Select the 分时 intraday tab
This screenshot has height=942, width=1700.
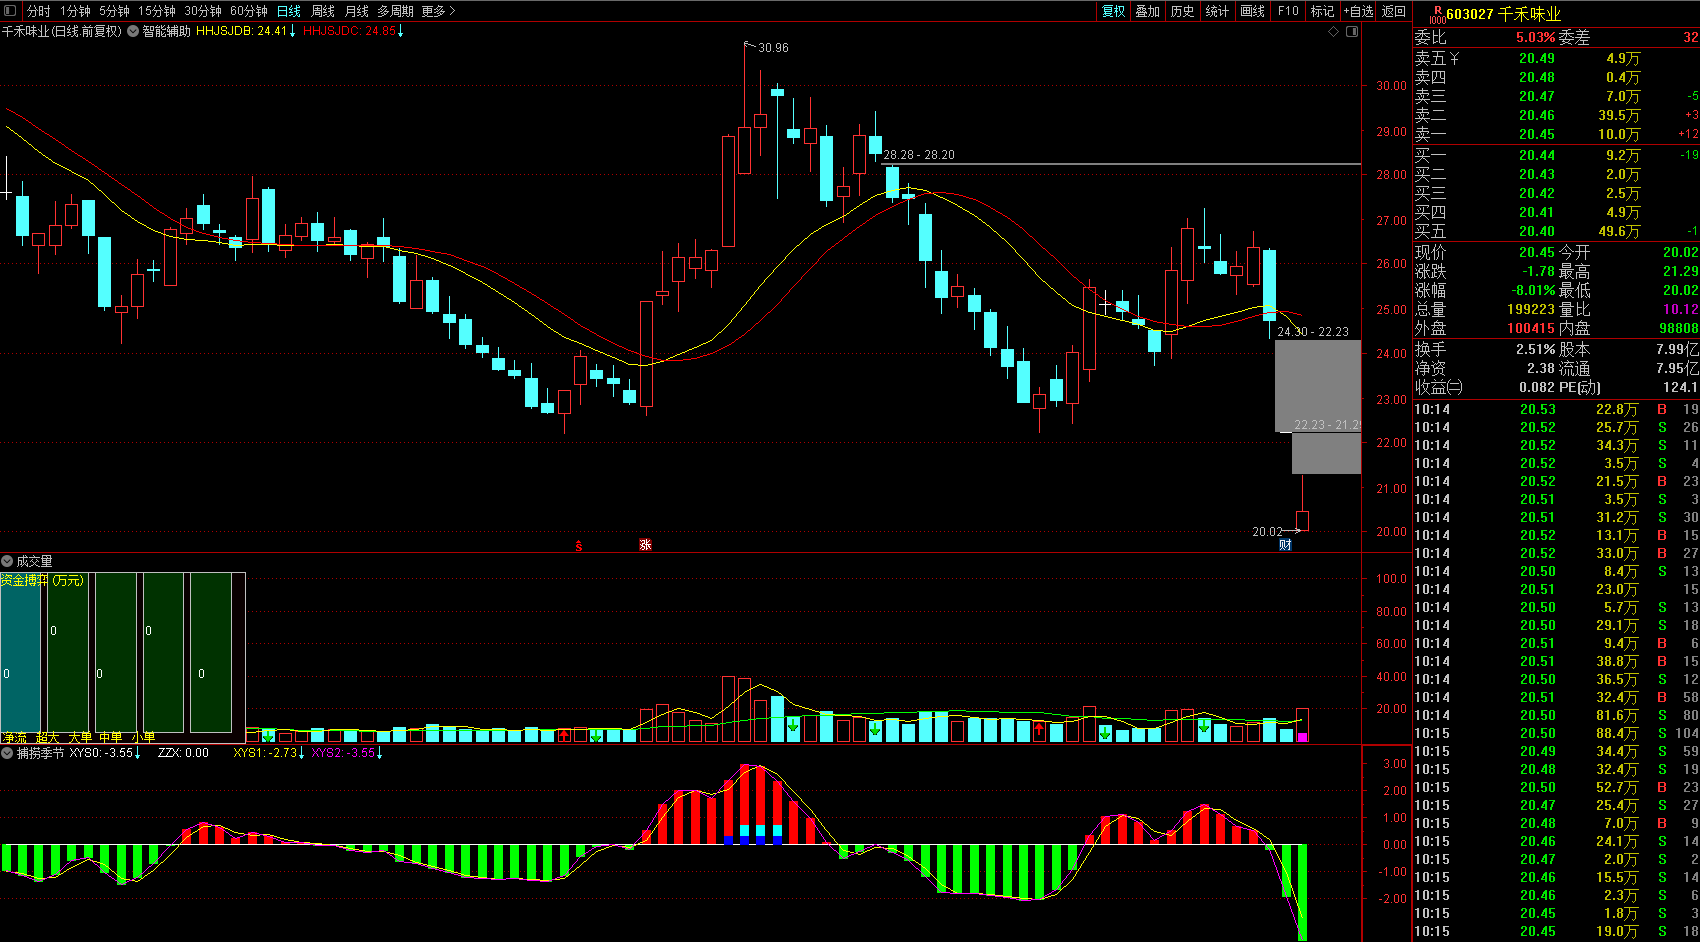(x=39, y=11)
